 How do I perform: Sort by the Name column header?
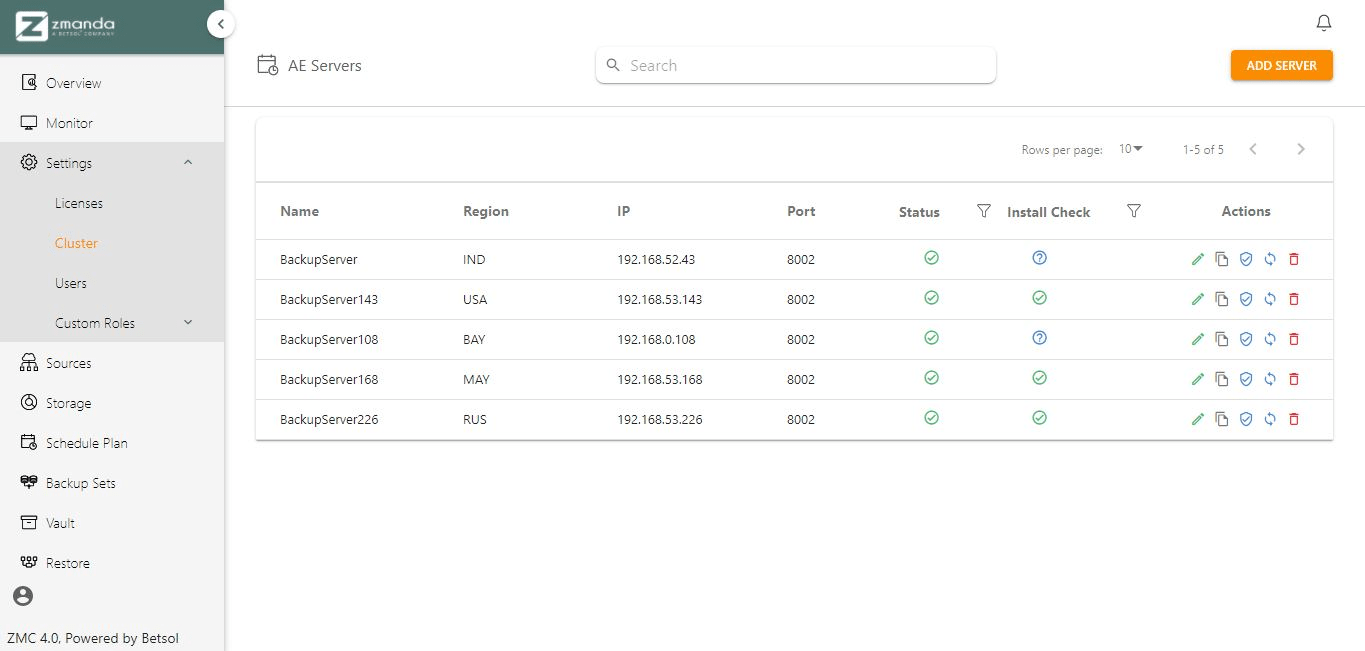coord(299,211)
